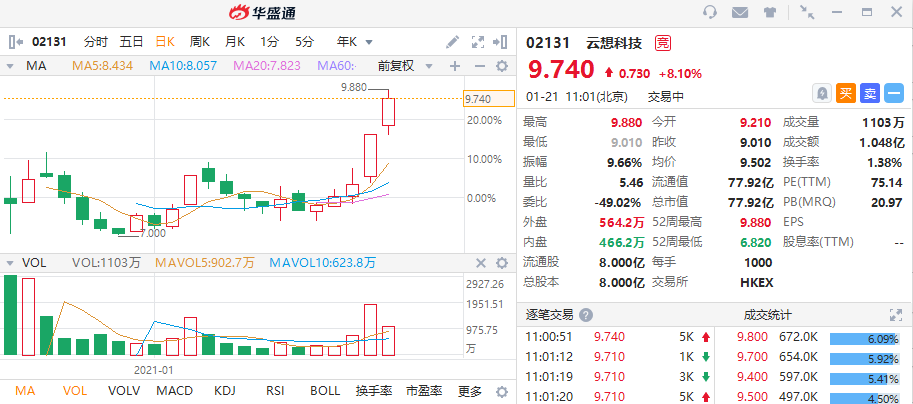This screenshot has width=913, height=404.
Task: Click the shrink window arrows icon
Action: tap(807, 12)
